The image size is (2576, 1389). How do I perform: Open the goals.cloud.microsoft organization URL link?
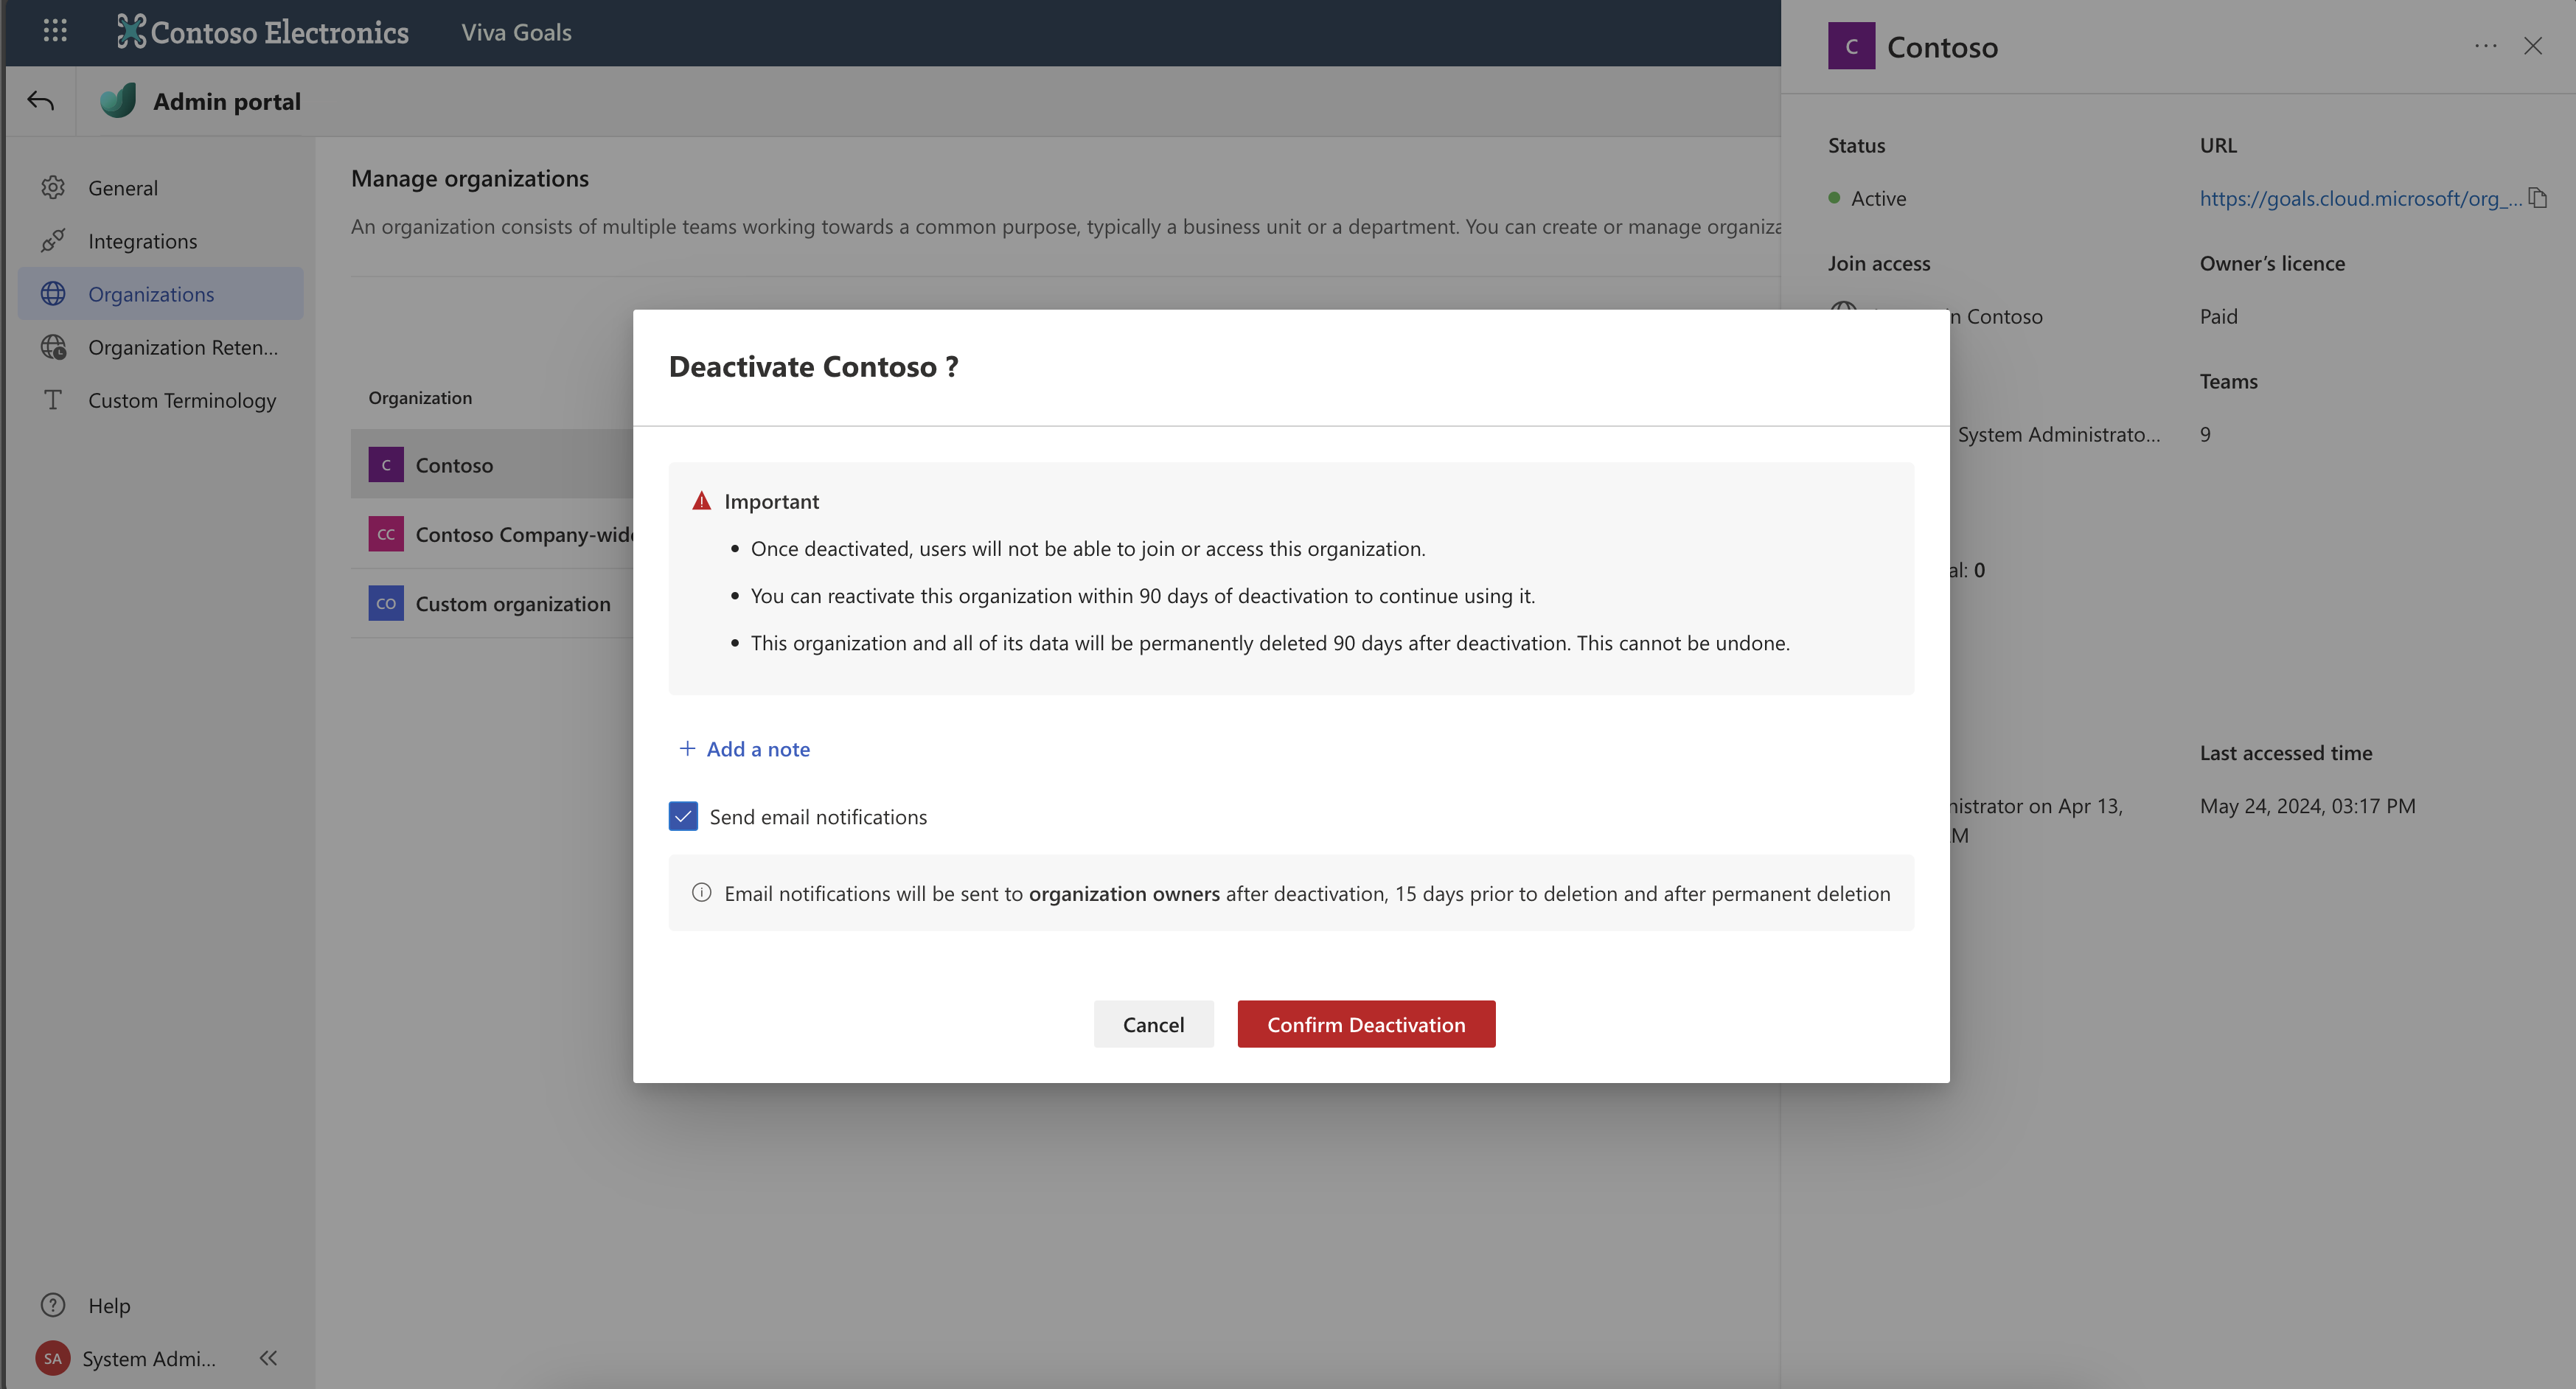tap(2359, 198)
